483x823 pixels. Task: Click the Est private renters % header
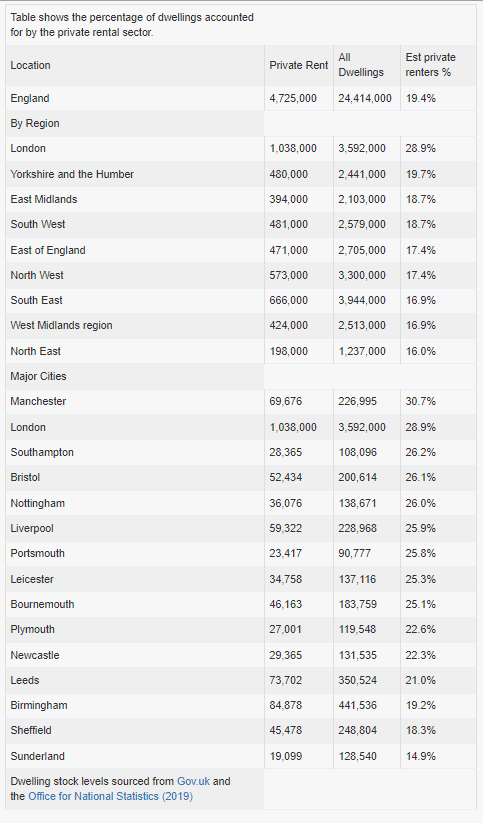click(x=430, y=65)
